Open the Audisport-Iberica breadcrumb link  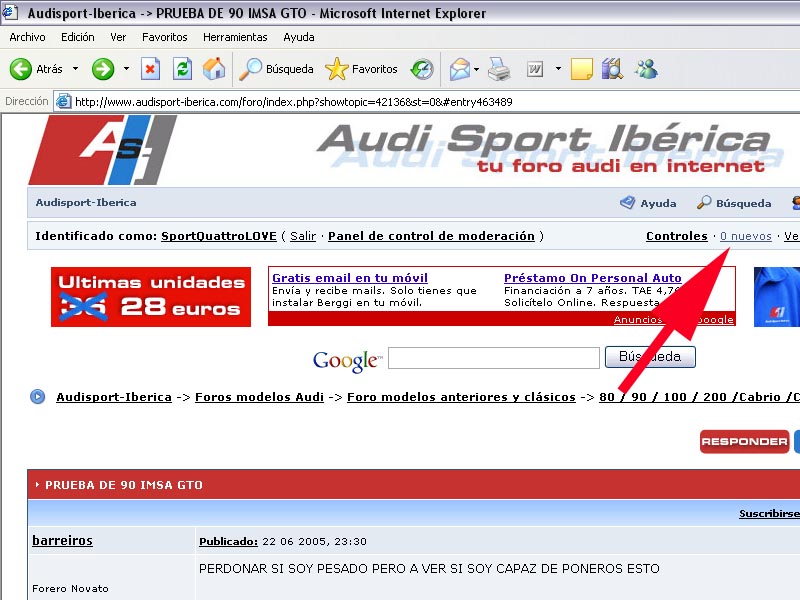(x=114, y=397)
